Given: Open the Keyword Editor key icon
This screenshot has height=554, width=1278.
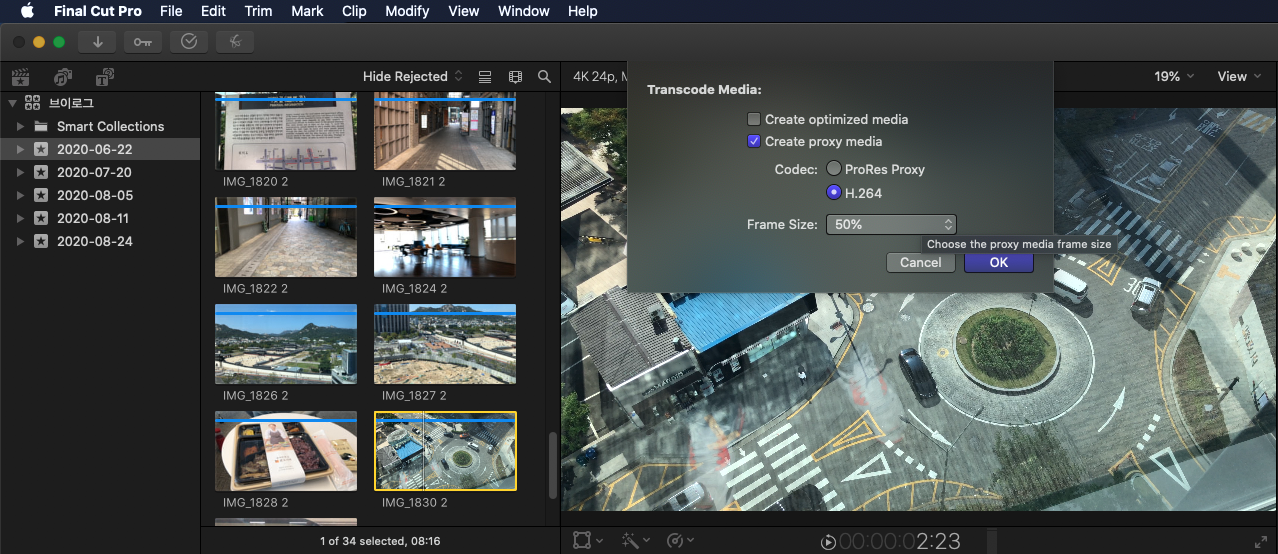Looking at the screenshot, I should pyautogui.click(x=143, y=41).
